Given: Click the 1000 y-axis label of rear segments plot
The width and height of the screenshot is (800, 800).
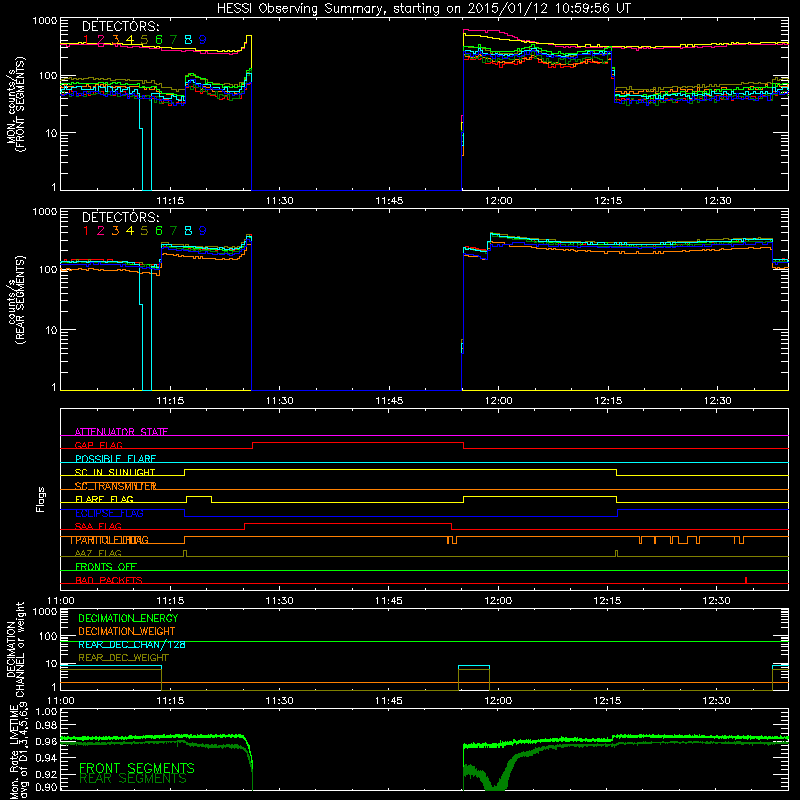Looking at the screenshot, I should (44, 212).
